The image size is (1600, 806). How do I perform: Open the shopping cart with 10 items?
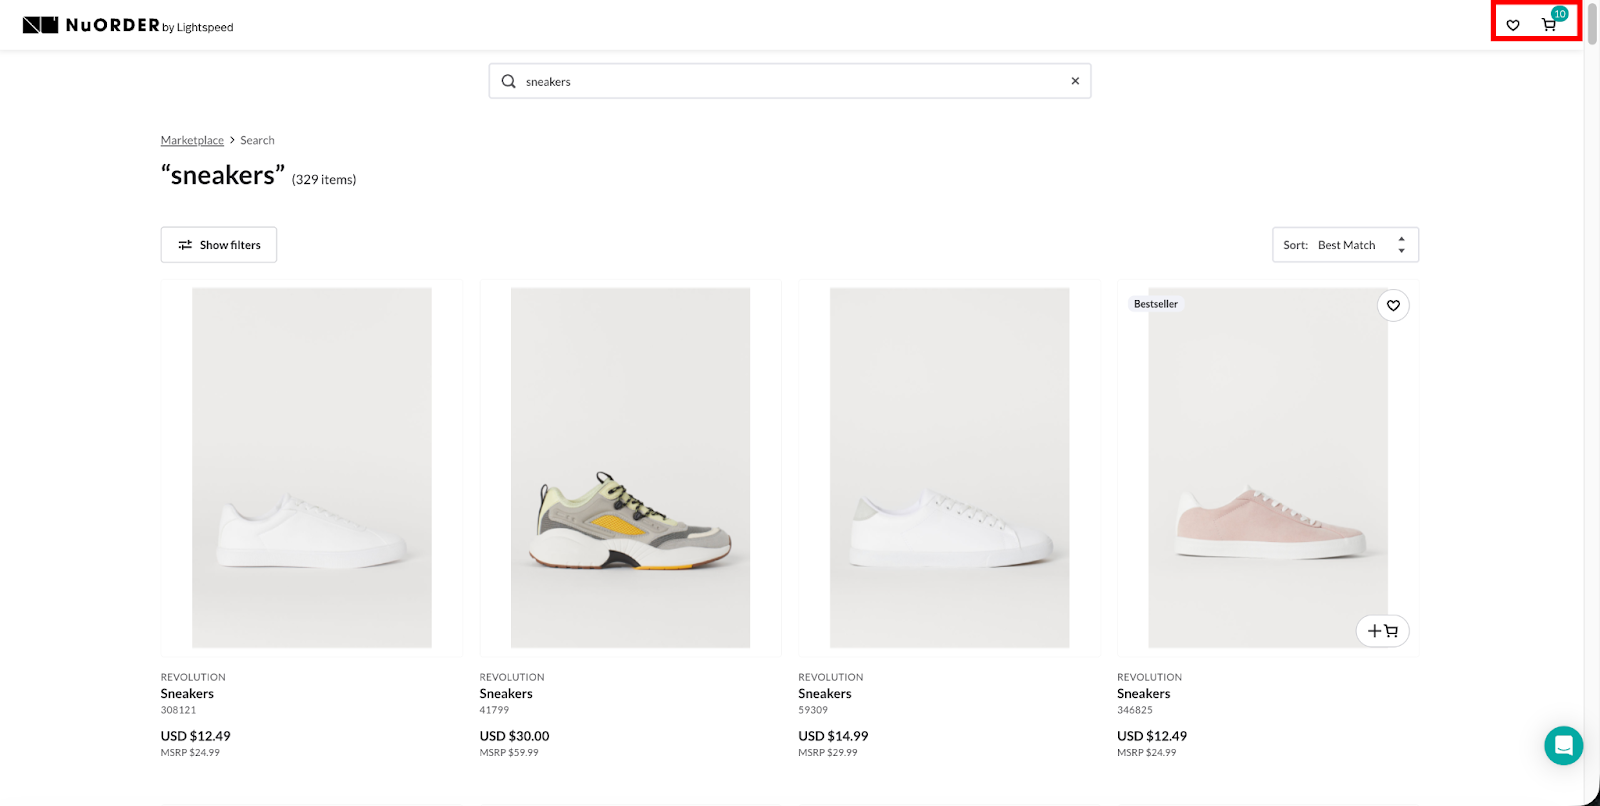1549,25
